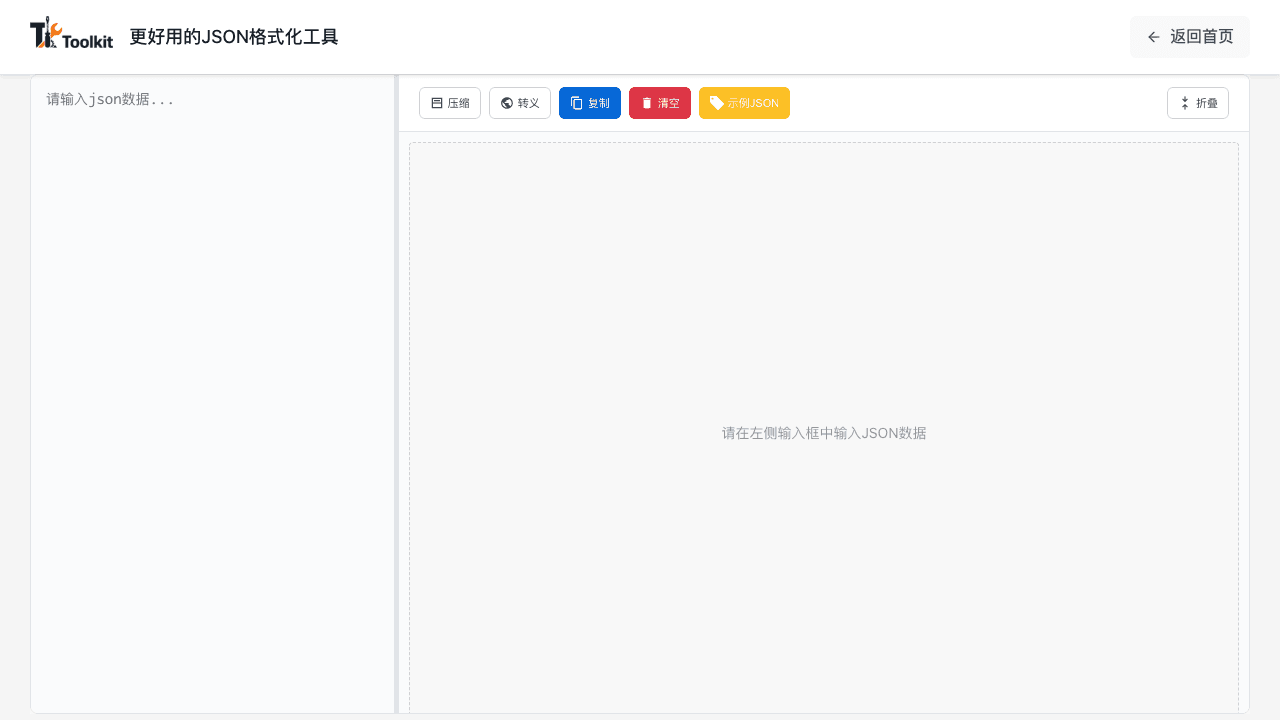Screen dimensions: 1280x720
Task: Click the trash icon on red 清空 button
Action: [x=645, y=103]
